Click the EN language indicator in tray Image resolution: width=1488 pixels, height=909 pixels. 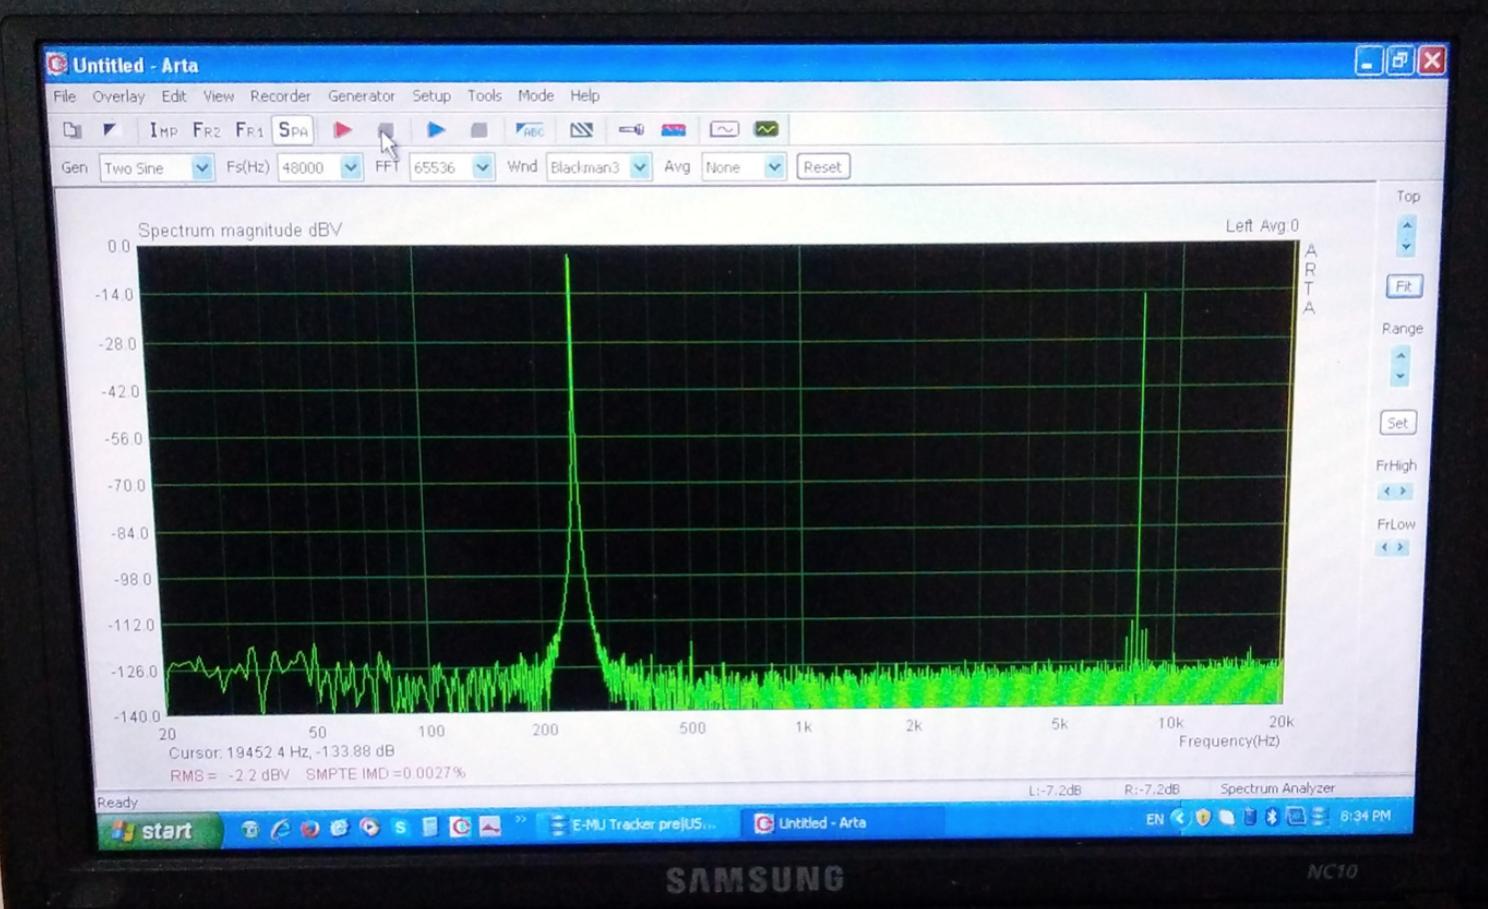pos(1154,819)
